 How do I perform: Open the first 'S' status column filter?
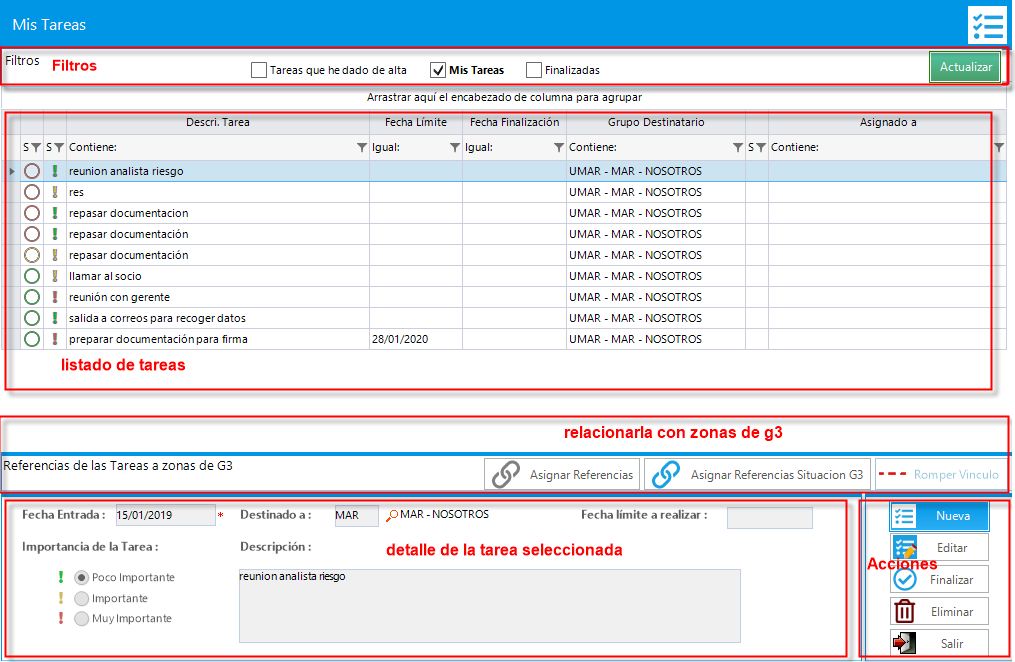click(x=36, y=148)
